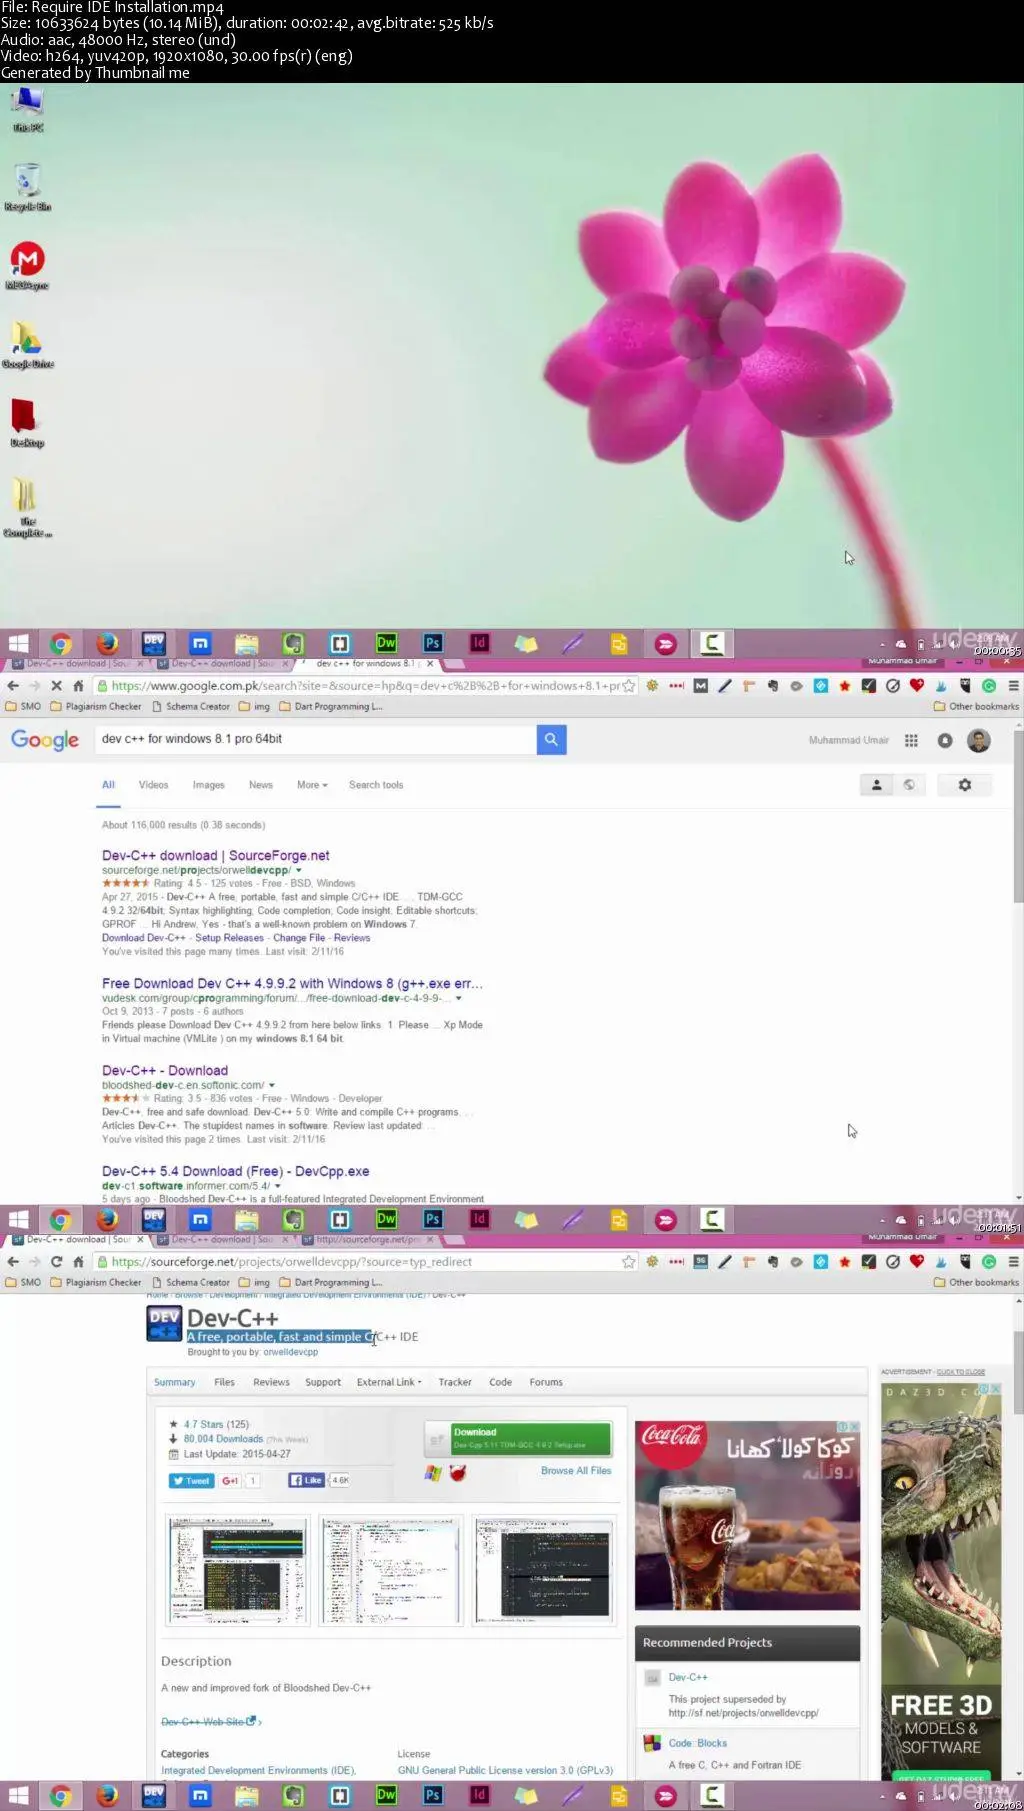
Task: Switch to the News search tab
Action: point(260,785)
